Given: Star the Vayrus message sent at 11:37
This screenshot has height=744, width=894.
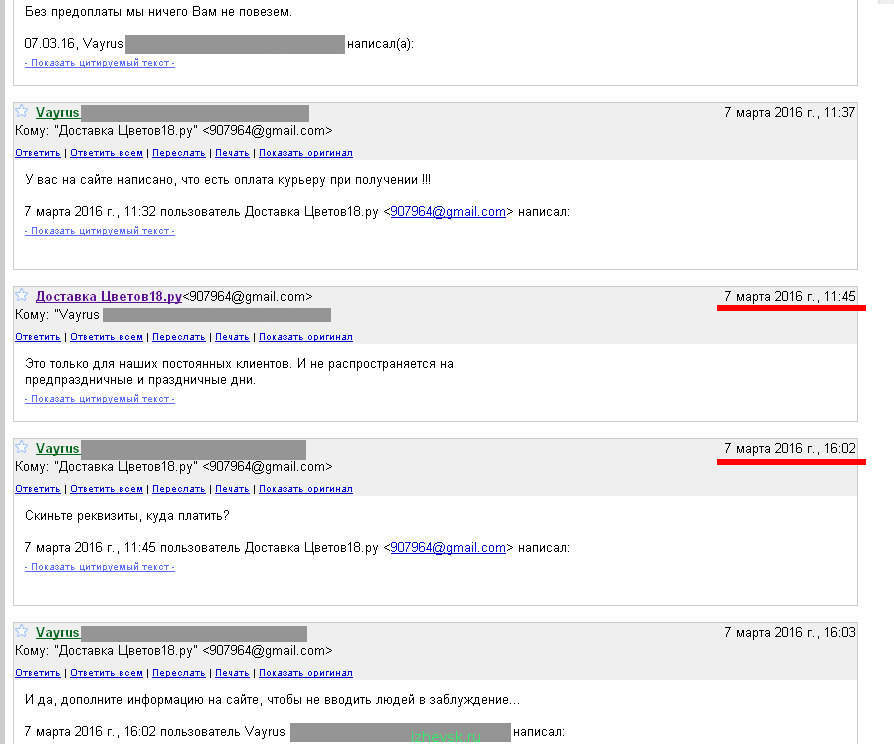Looking at the screenshot, I should point(22,111).
